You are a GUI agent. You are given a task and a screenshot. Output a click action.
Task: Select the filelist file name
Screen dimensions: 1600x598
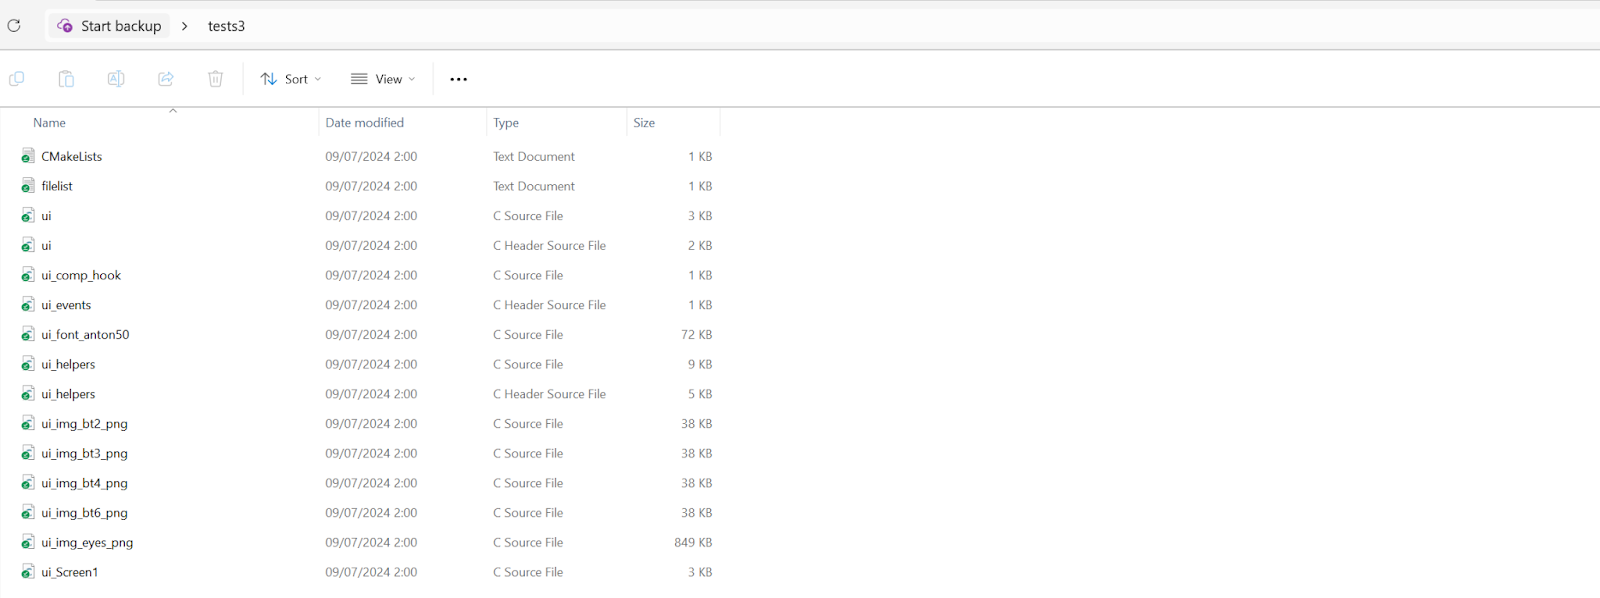57,186
